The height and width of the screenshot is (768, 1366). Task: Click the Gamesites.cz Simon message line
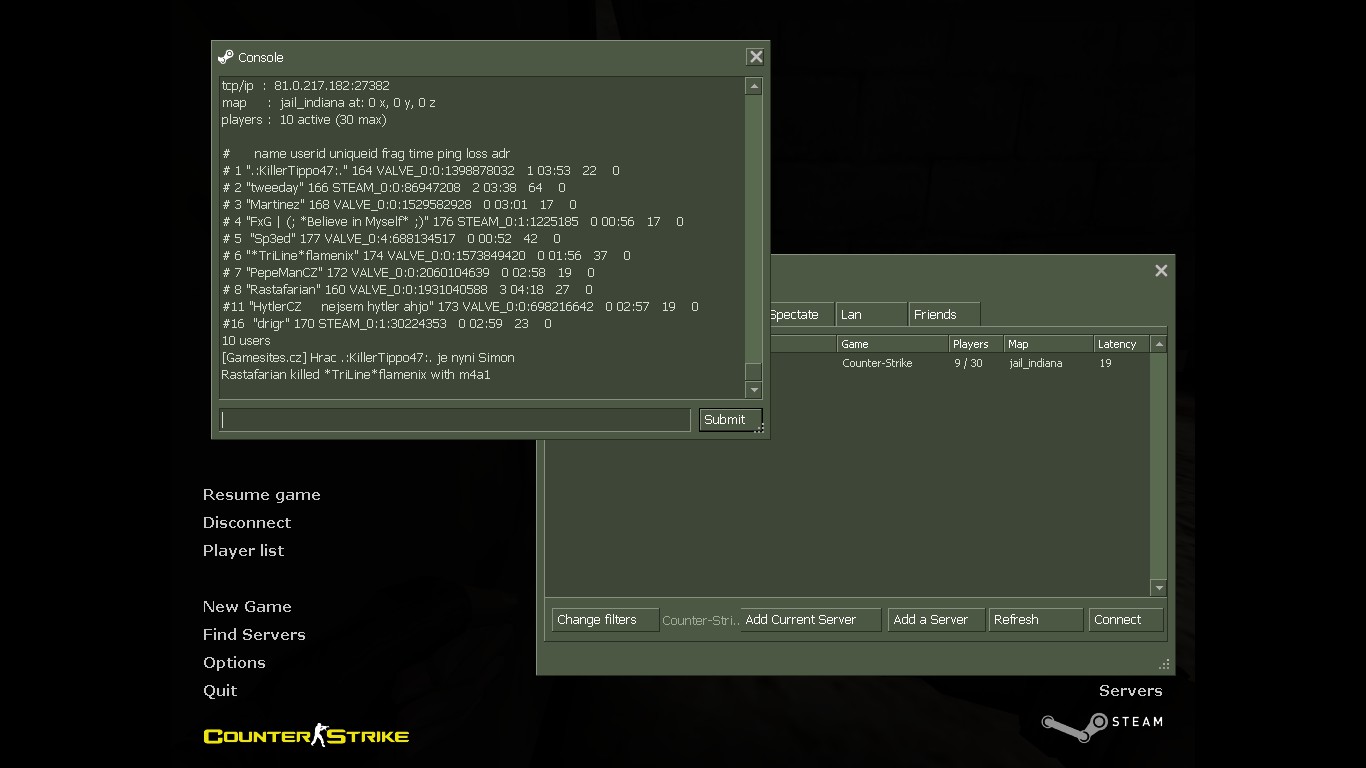[x=368, y=357]
